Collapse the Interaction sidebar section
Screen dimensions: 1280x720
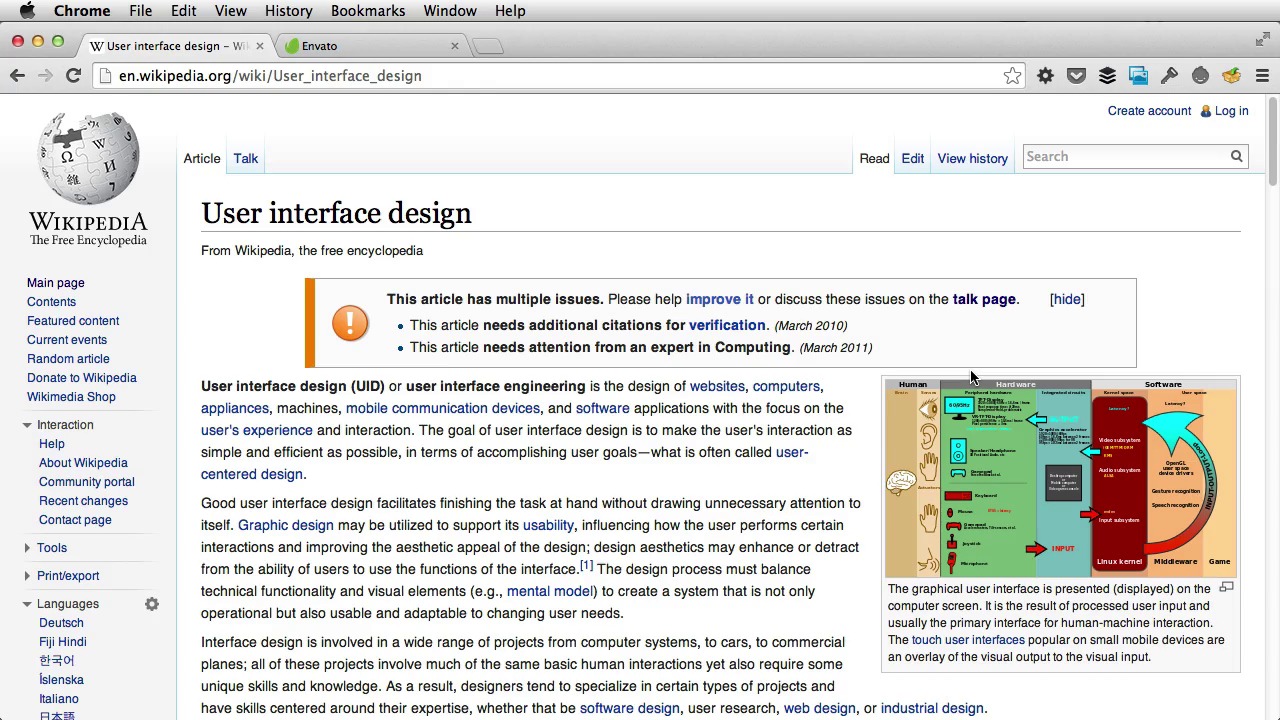[27, 425]
